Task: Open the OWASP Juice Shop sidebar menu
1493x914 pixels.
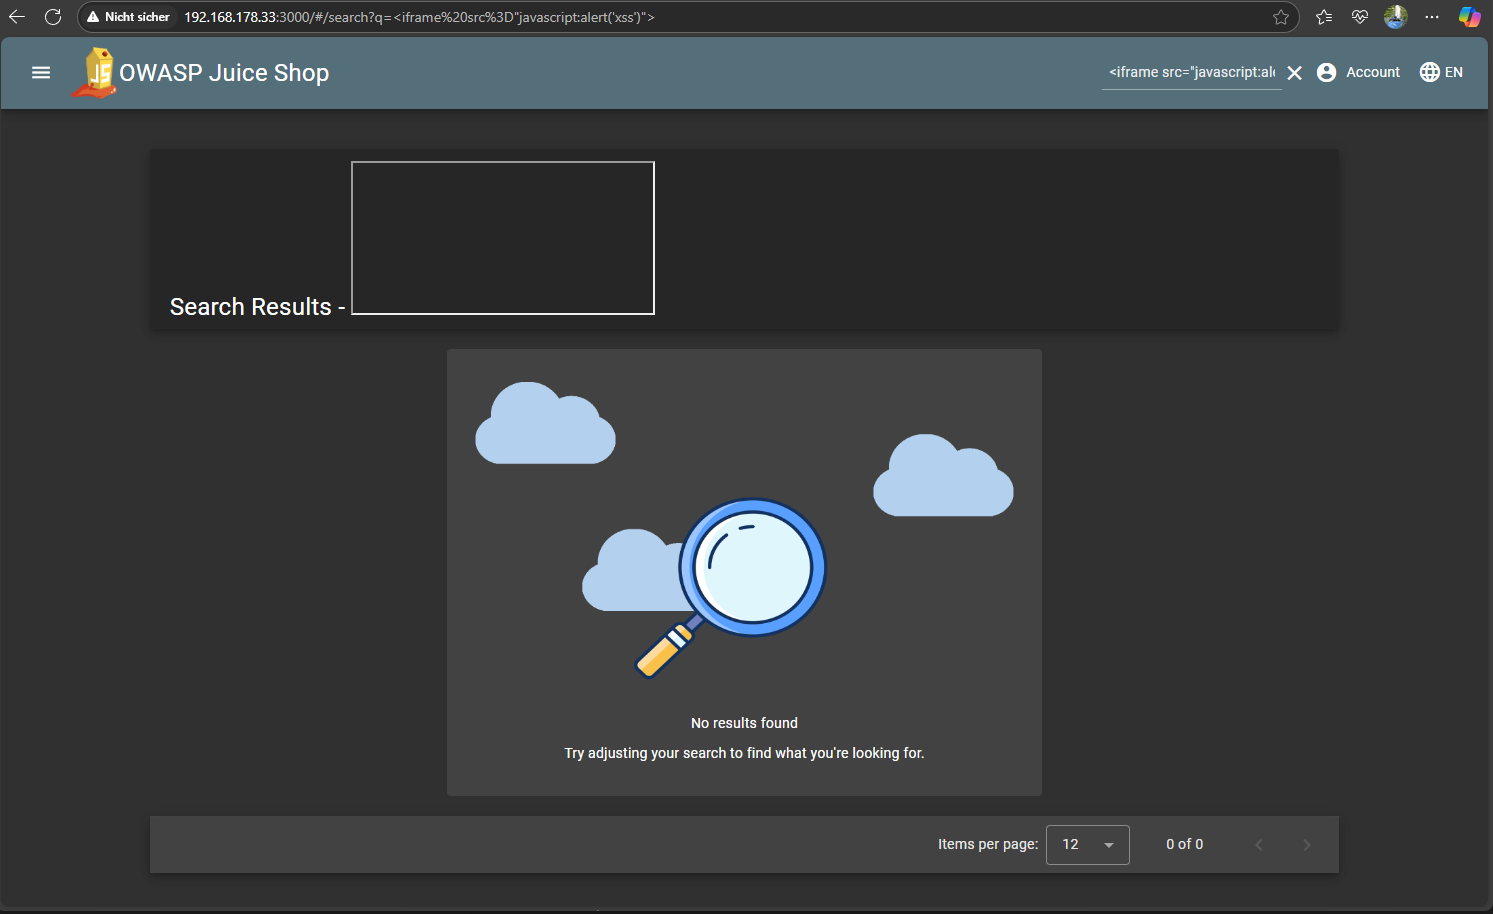Action: click(40, 72)
